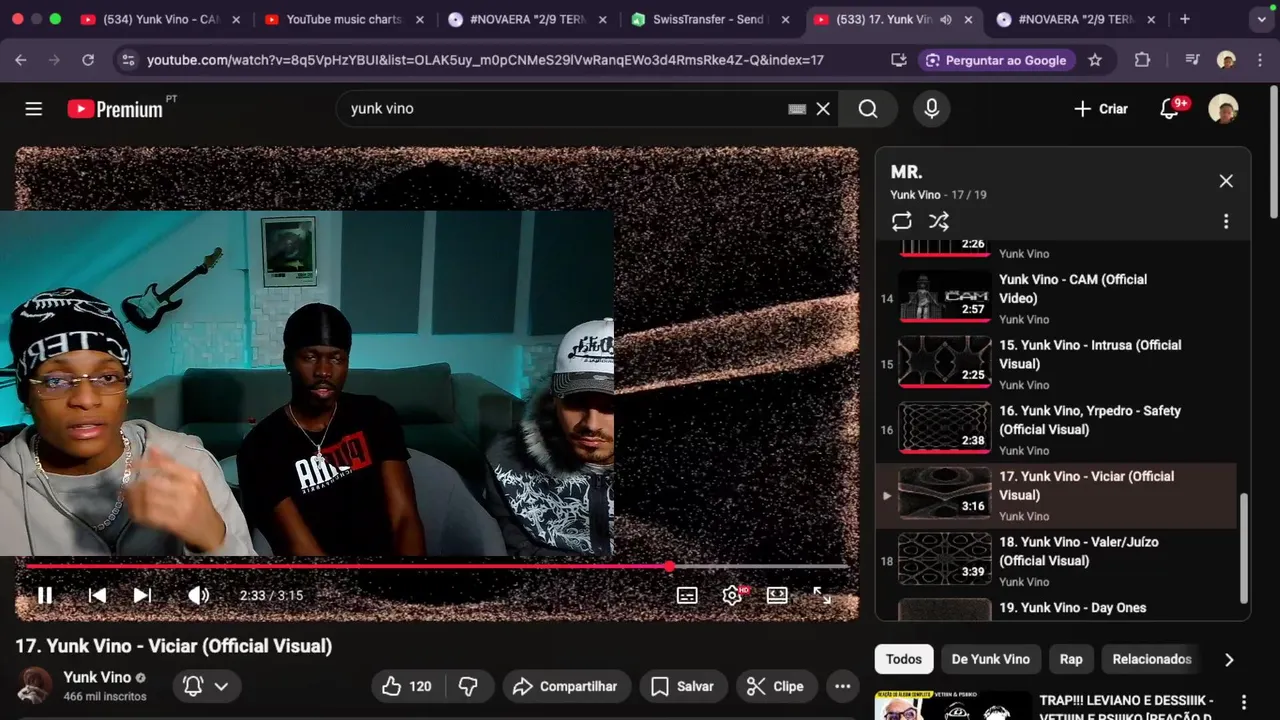Enter fullscreen mode
This screenshot has width=1280, height=720.
coord(822,595)
